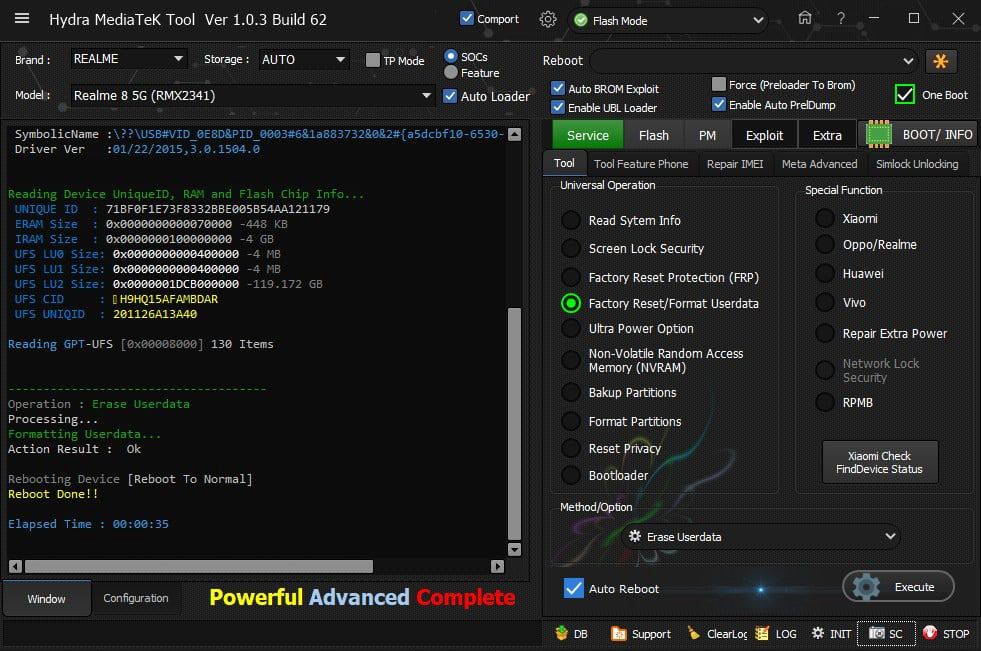Click the orange asterisk reboot icon
Viewport: 981px width, 651px height.
(940, 61)
